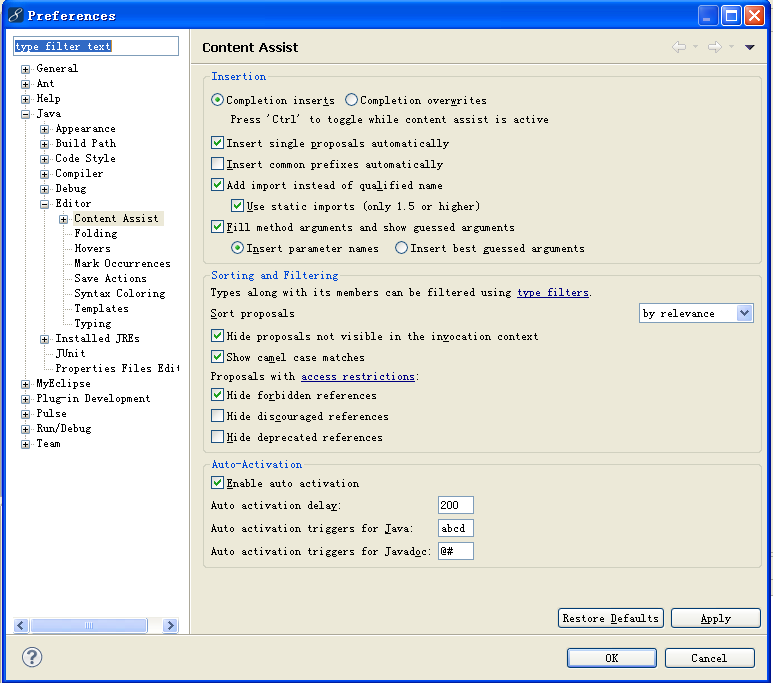Expand the General tree node
This screenshot has height=683, width=773.
26,69
